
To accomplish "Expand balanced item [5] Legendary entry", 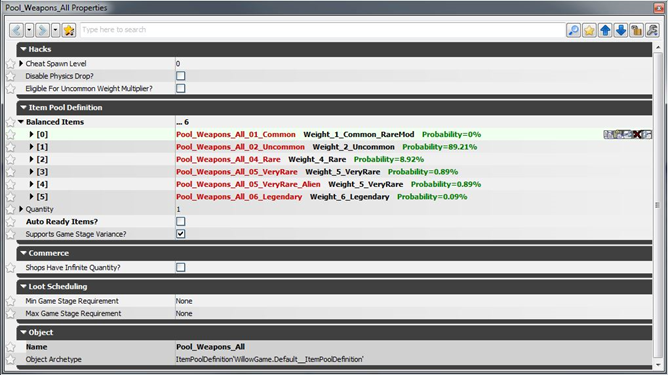I will 31,196.
